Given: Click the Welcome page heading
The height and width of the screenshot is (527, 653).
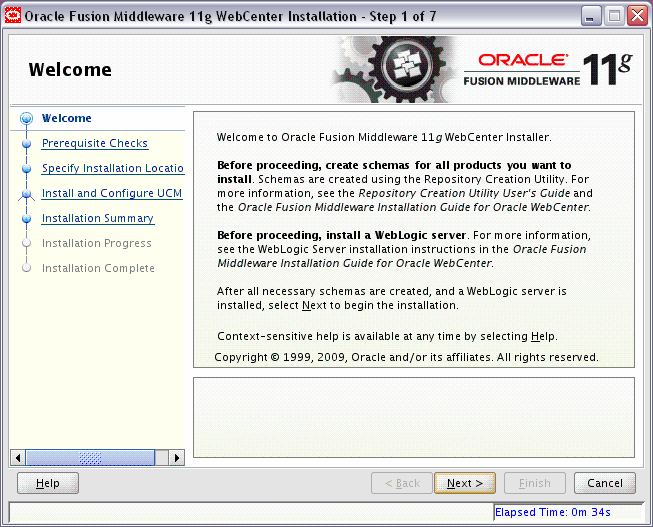Looking at the screenshot, I should click(70, 70).
